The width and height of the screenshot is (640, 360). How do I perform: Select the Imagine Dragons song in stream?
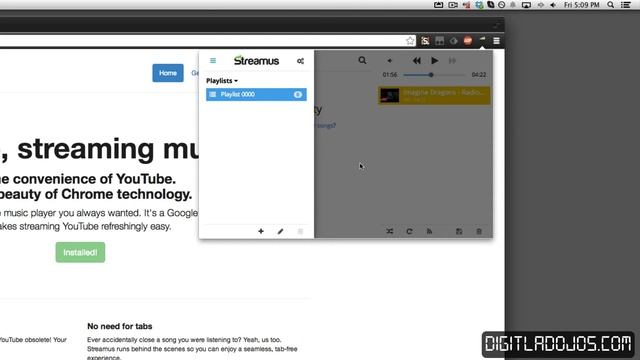pos(434,96)
